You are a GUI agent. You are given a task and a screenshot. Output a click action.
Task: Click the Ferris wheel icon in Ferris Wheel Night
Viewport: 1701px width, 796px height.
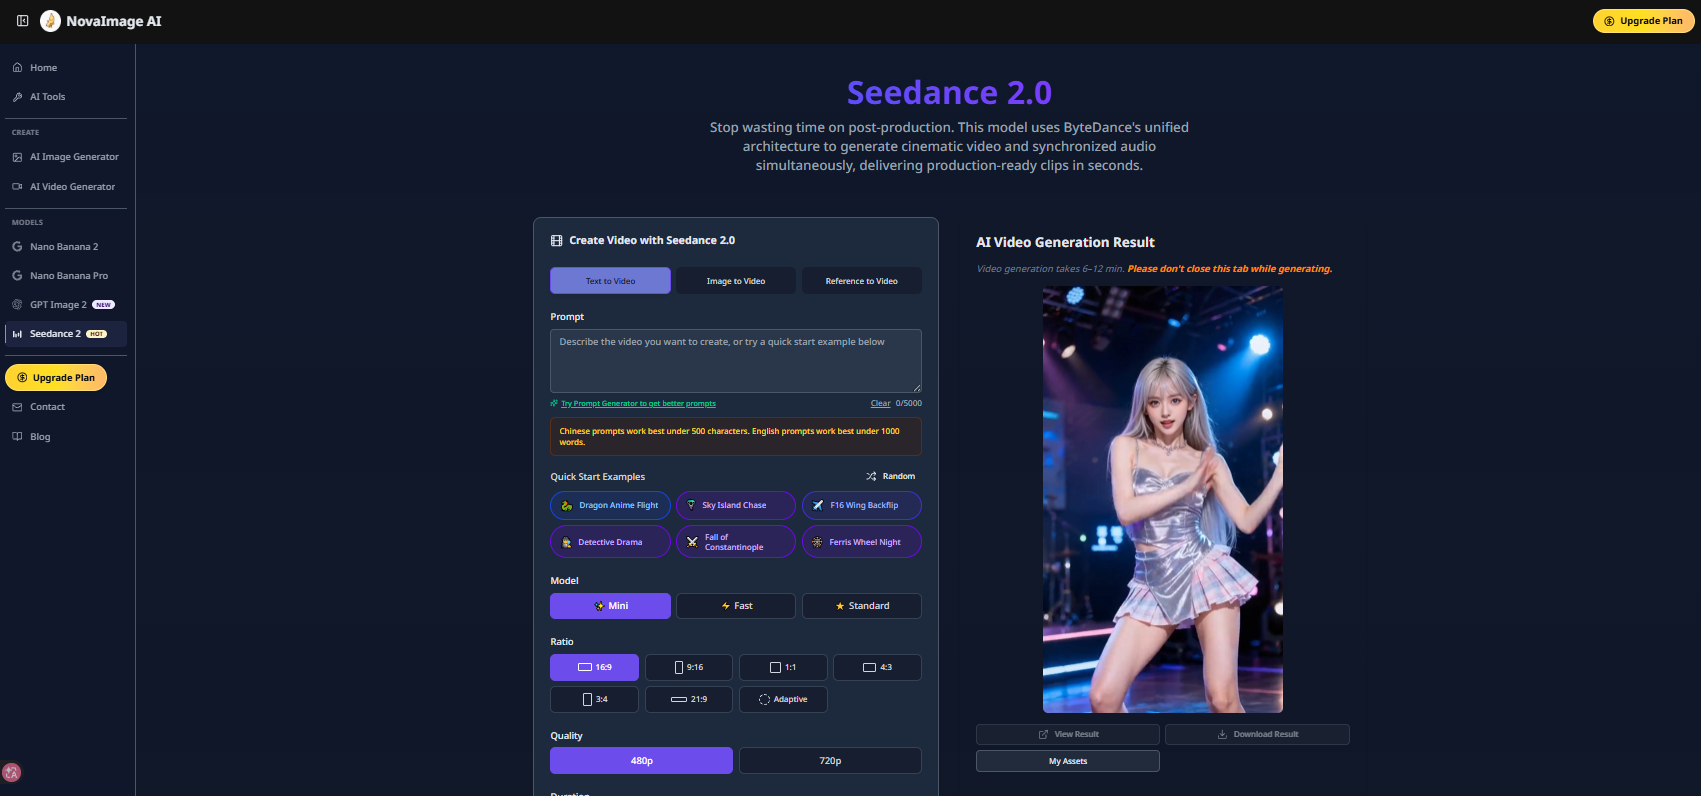pos(817,543)
